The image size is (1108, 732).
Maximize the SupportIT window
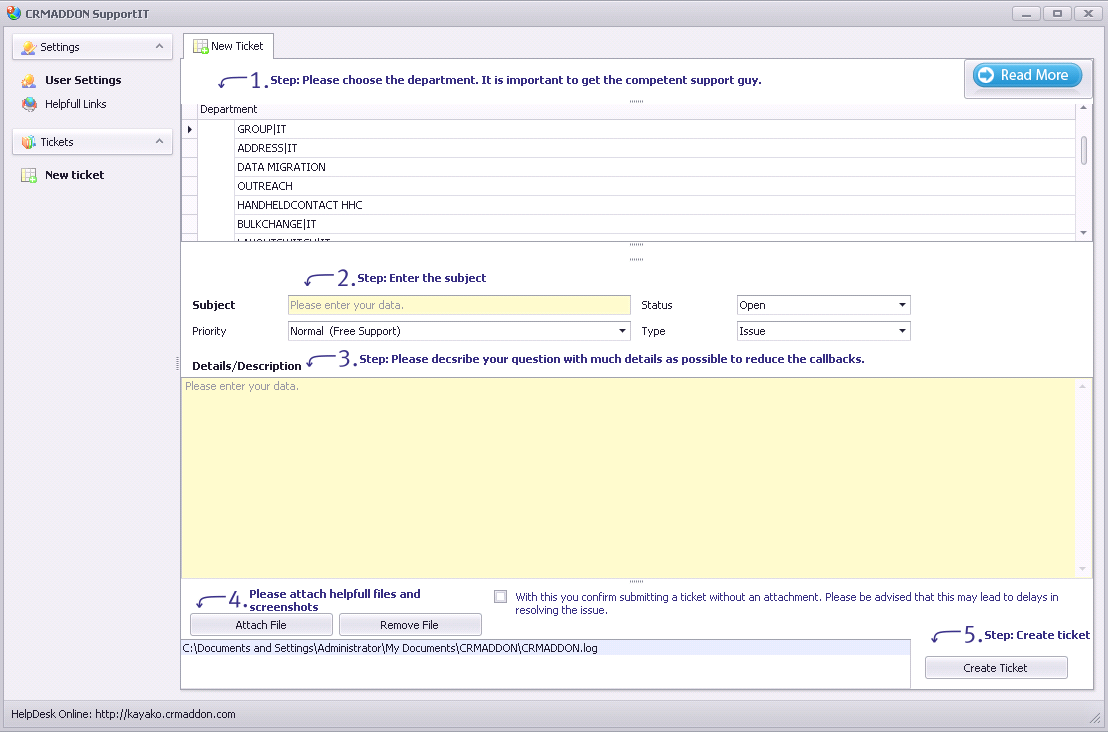tap(1057, 13)
